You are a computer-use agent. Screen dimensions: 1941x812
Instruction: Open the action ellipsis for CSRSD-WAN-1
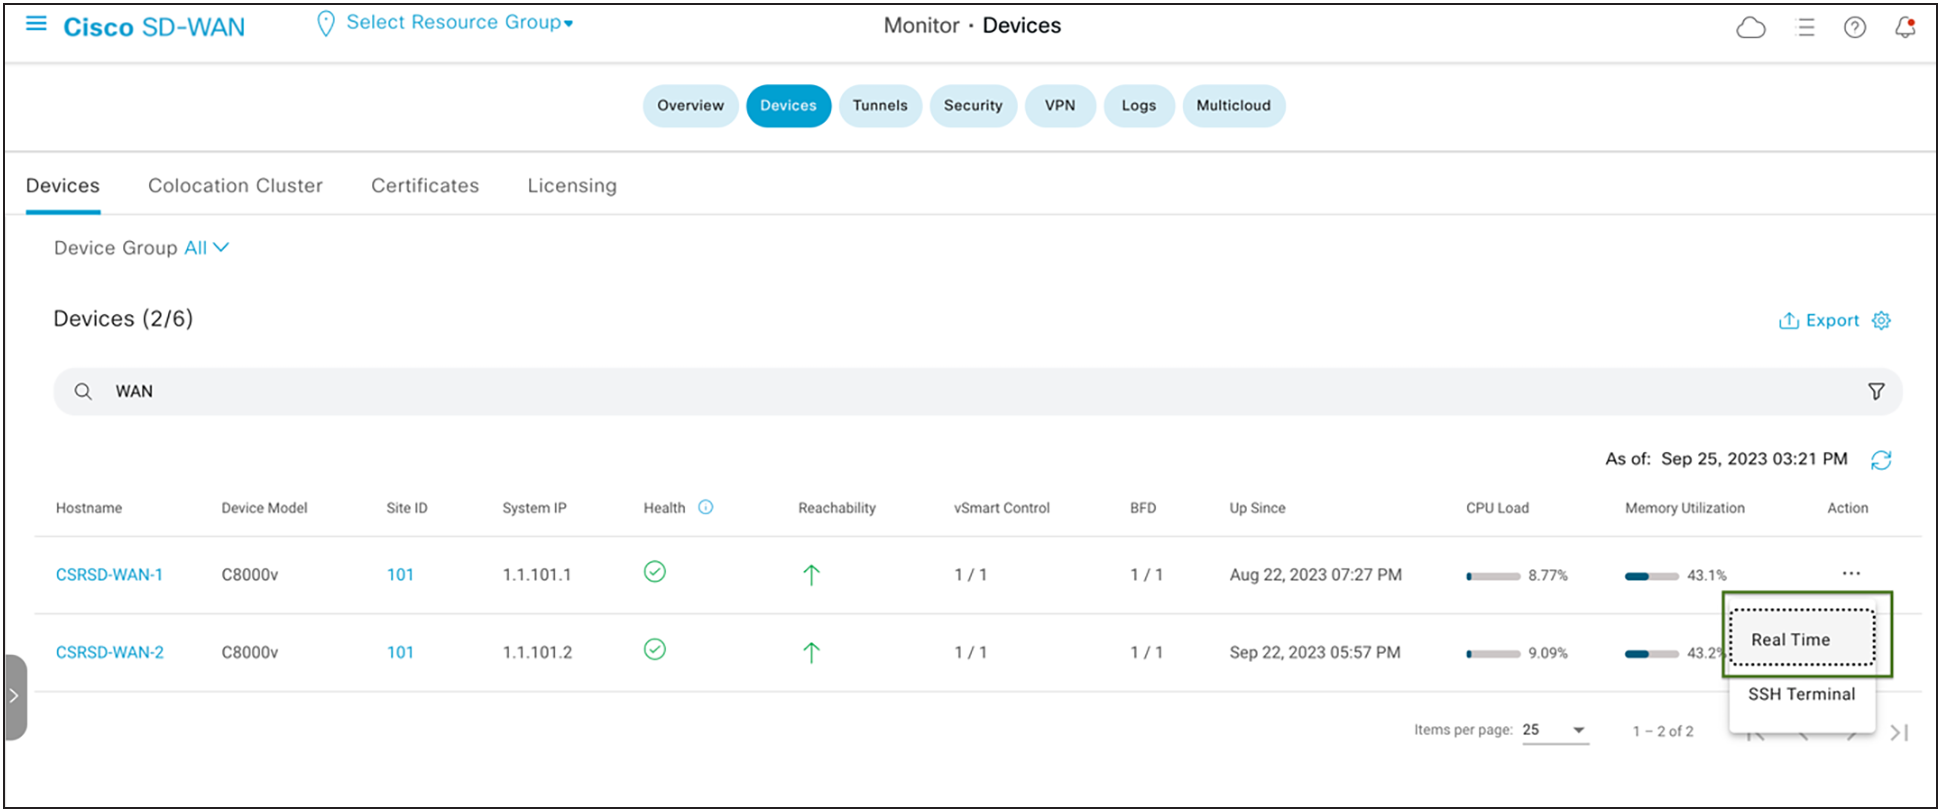(x=1851, y=574)
